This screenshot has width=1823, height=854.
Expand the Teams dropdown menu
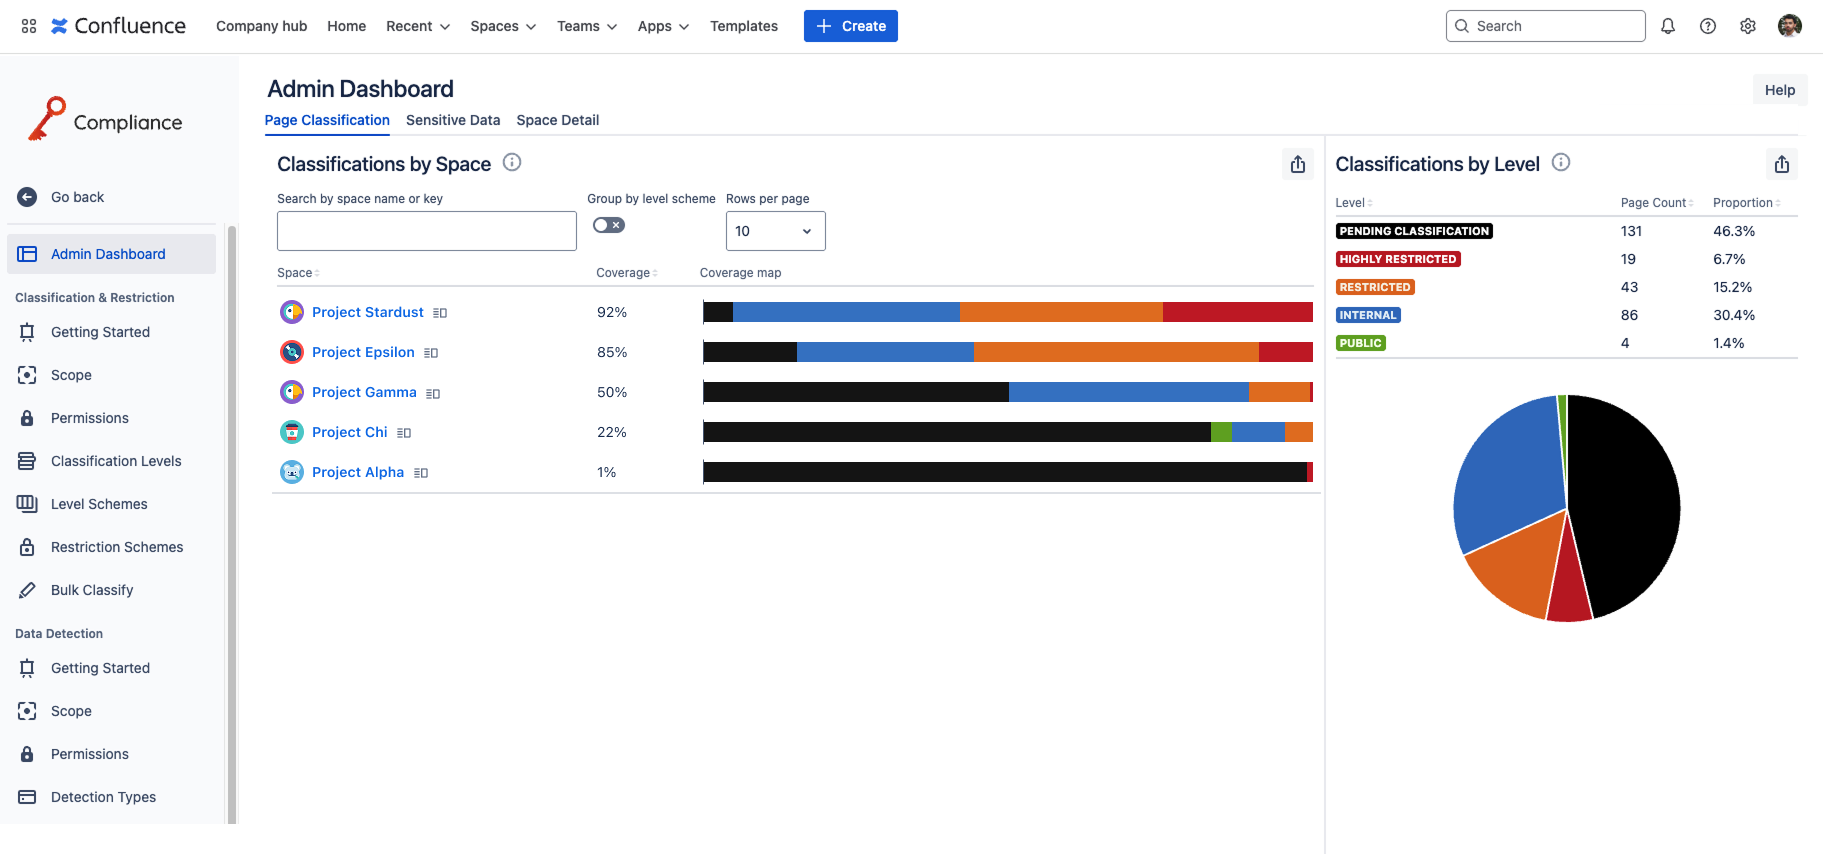(586, 26)
